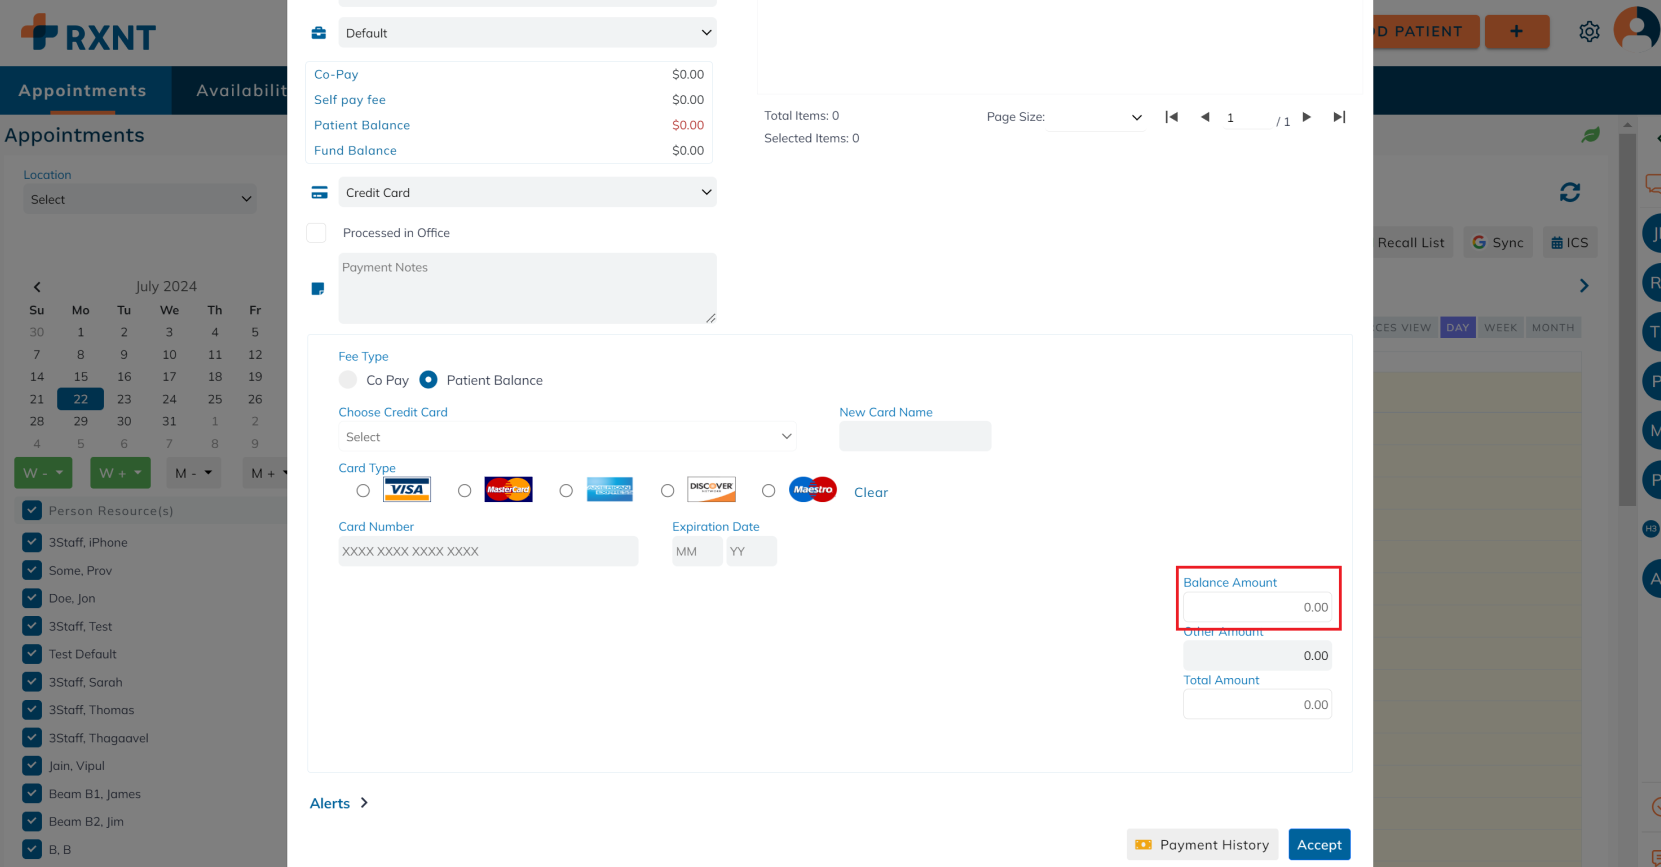This screenshot has height=867, width=1661.
Task: Click the refresh appointments icon
Action: pos(1569,192)
